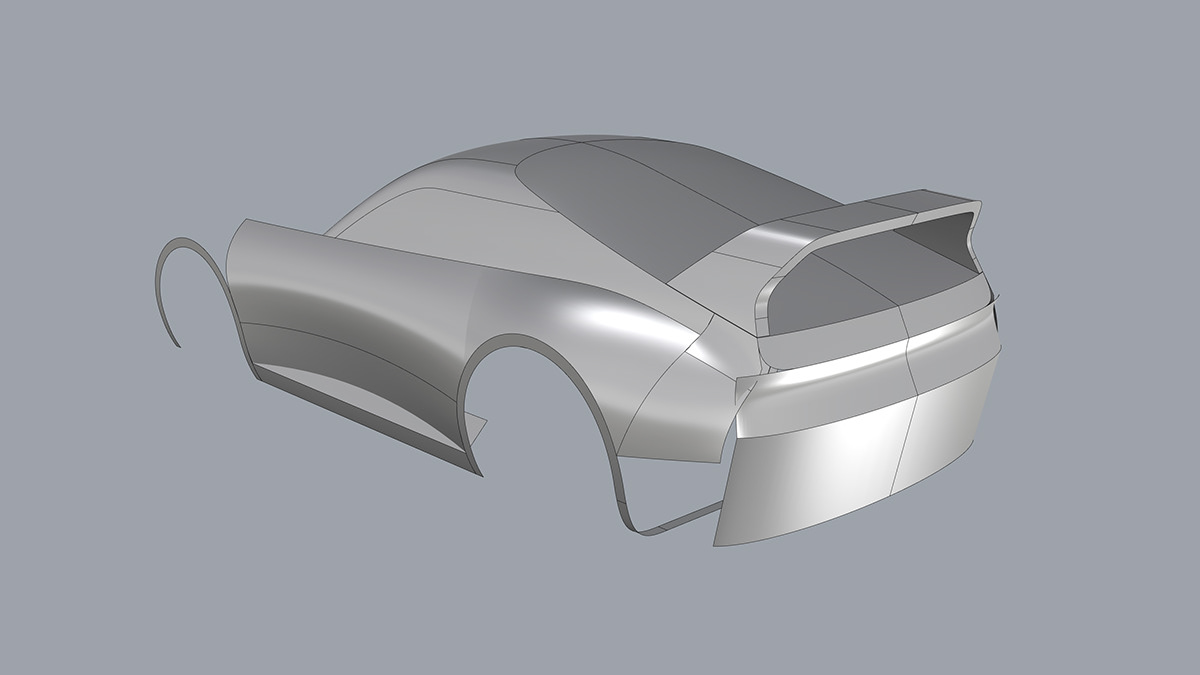This screenshot has width=1200, height=675.
Task: Click the spoiler support pedestal
Action: pos(765,300)
